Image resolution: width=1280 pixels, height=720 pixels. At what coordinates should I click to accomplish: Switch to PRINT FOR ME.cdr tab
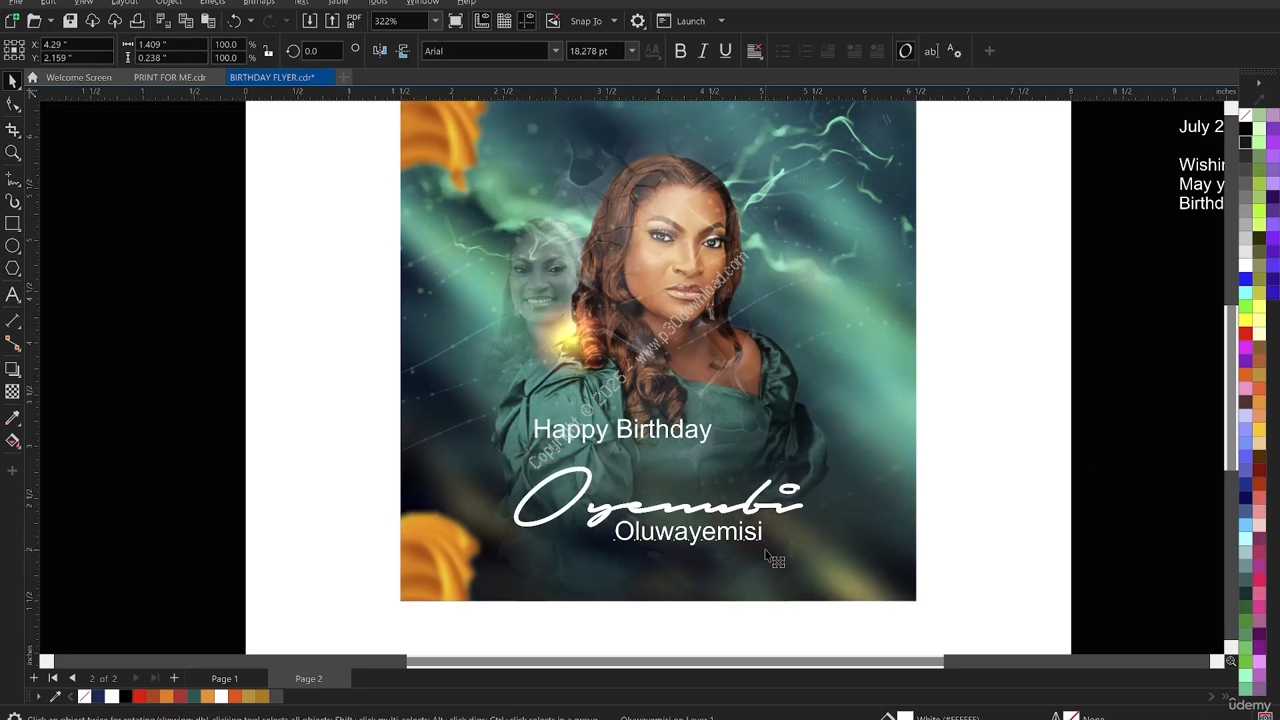coord(170,77)
